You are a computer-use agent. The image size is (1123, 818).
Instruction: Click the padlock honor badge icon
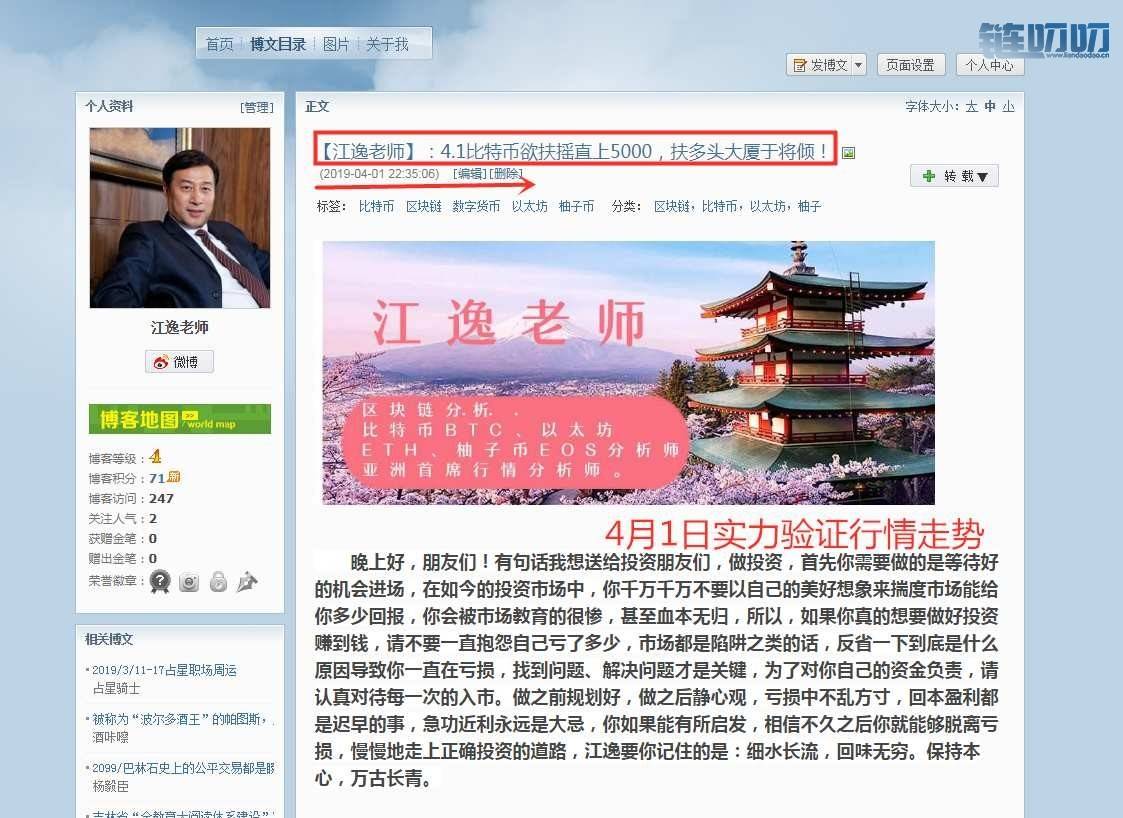(x=218, y=581)
